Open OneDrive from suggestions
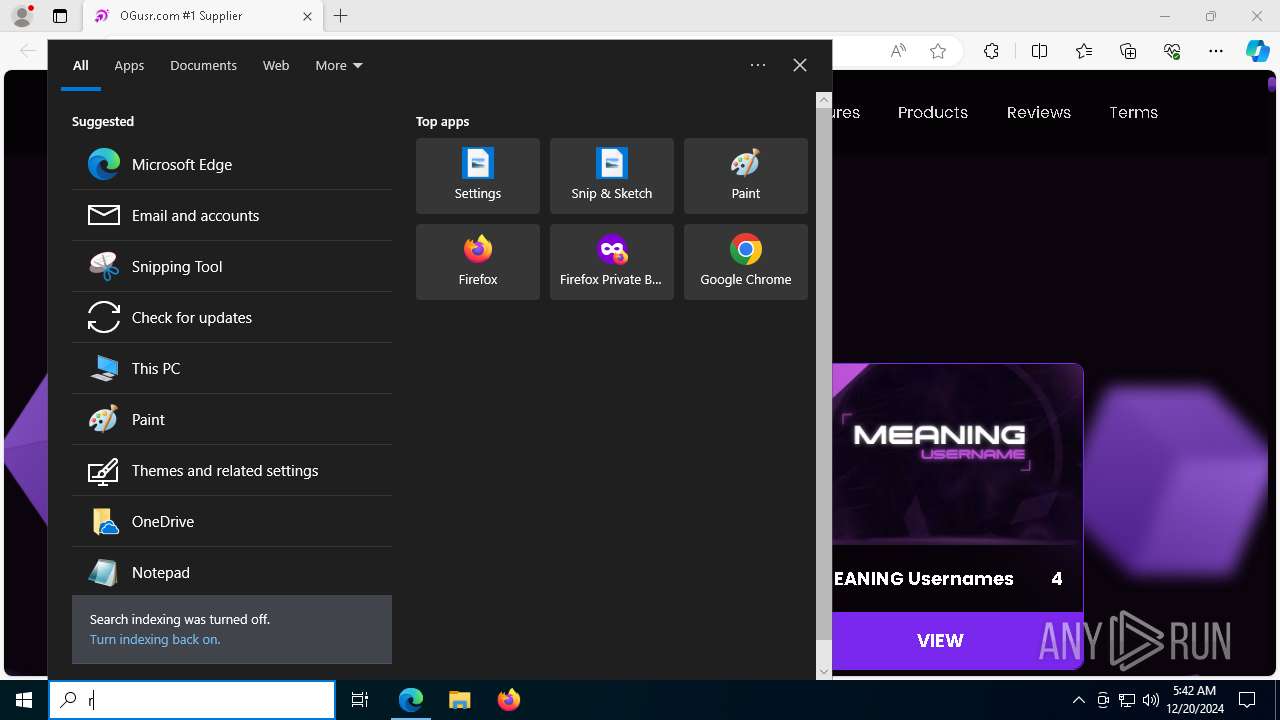This screenshot has width=1280, height=720. pyautogui.click(x=232, y=521)
